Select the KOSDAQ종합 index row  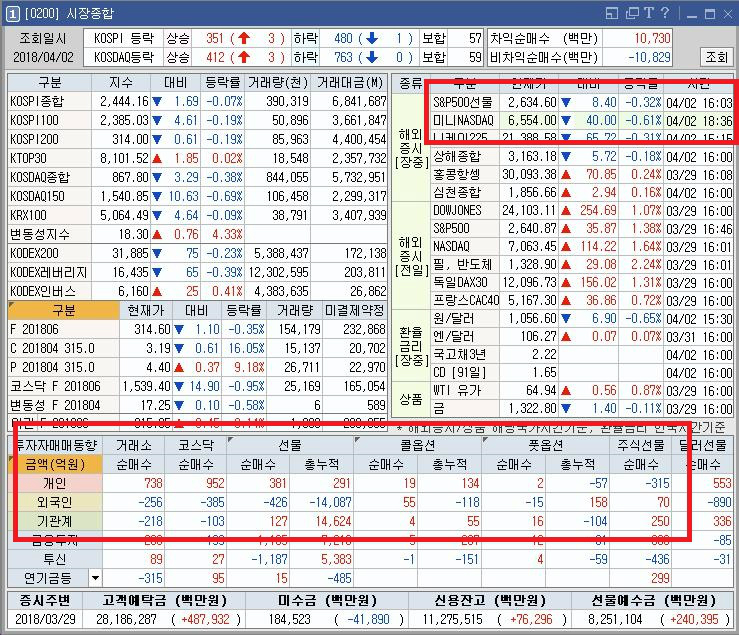point(48,177)
